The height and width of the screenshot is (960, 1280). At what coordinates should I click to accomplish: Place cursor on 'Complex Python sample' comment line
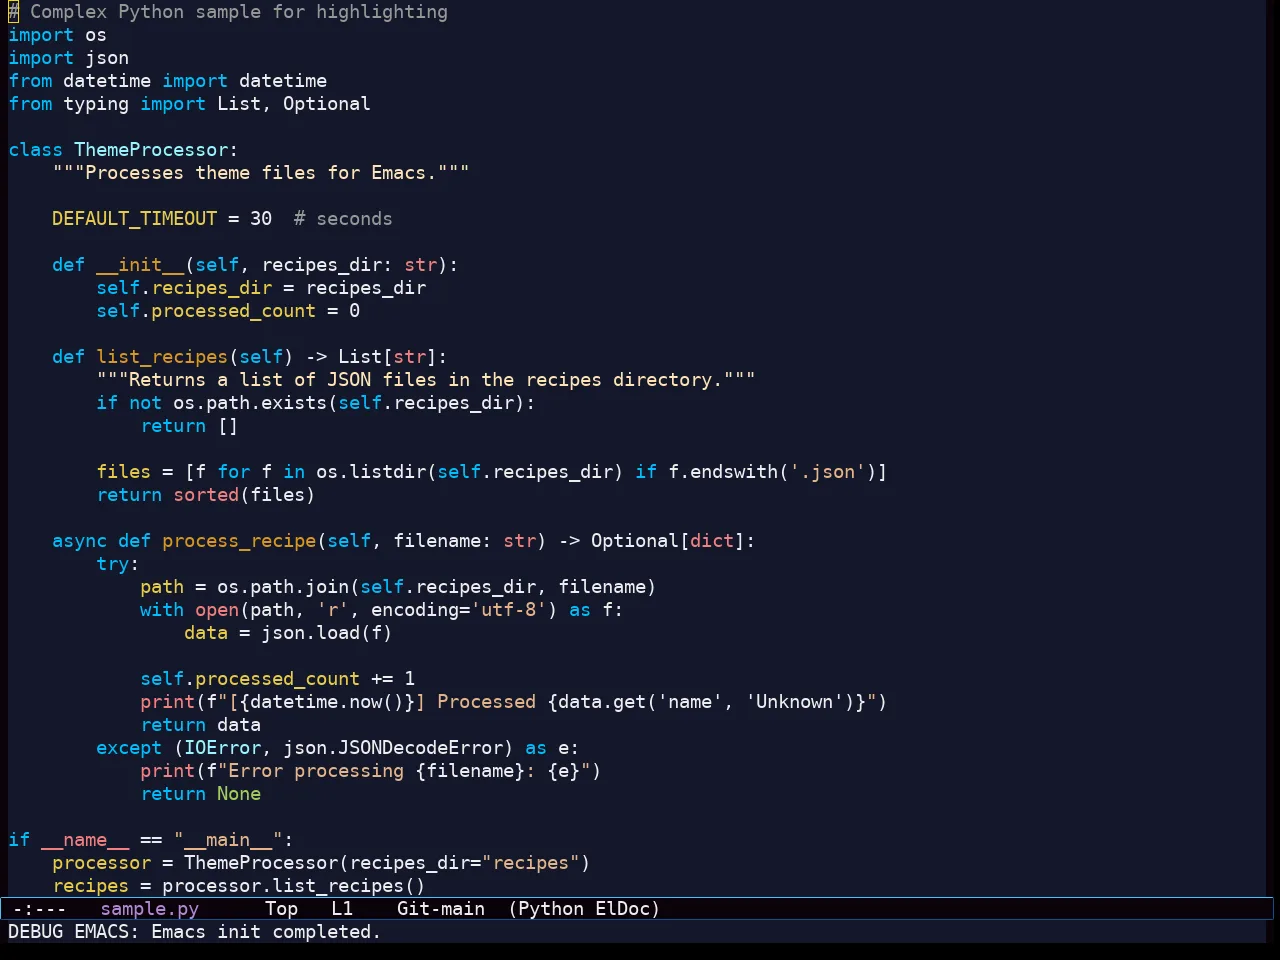tap(228, 12)
